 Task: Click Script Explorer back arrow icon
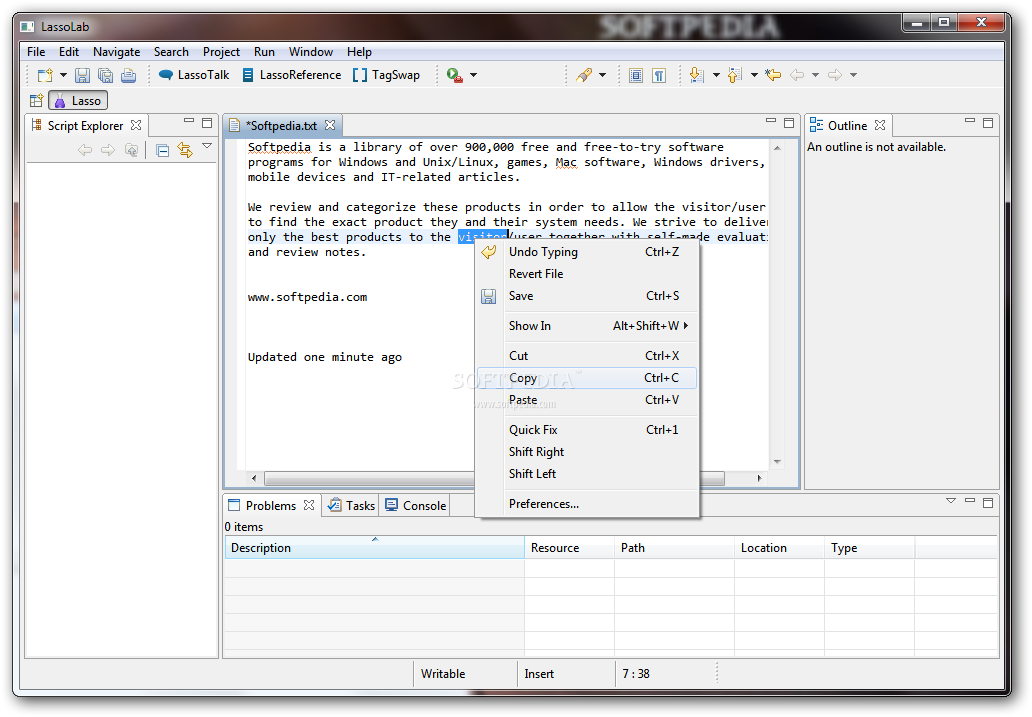pos(85,150)
